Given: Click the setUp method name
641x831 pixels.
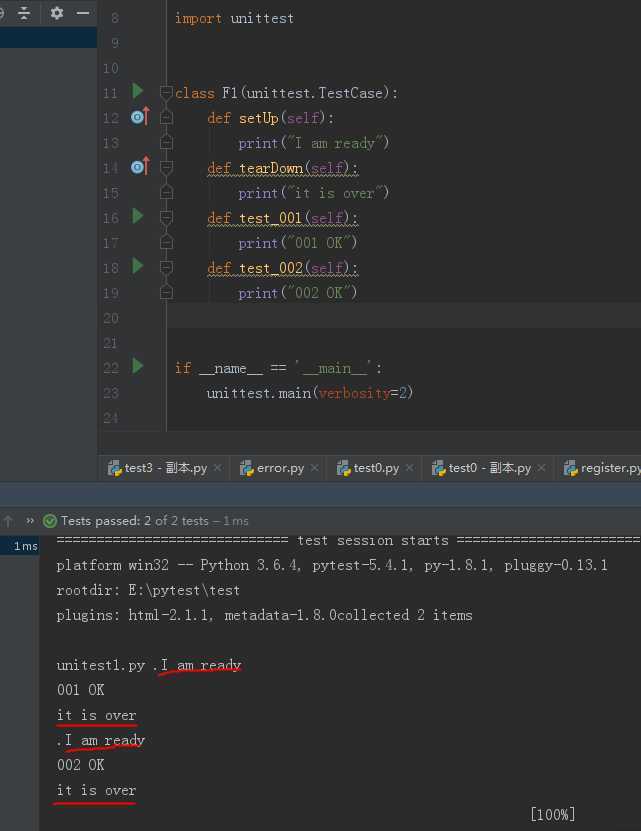Looking at the screenshot, I should [x=258, y=118].
